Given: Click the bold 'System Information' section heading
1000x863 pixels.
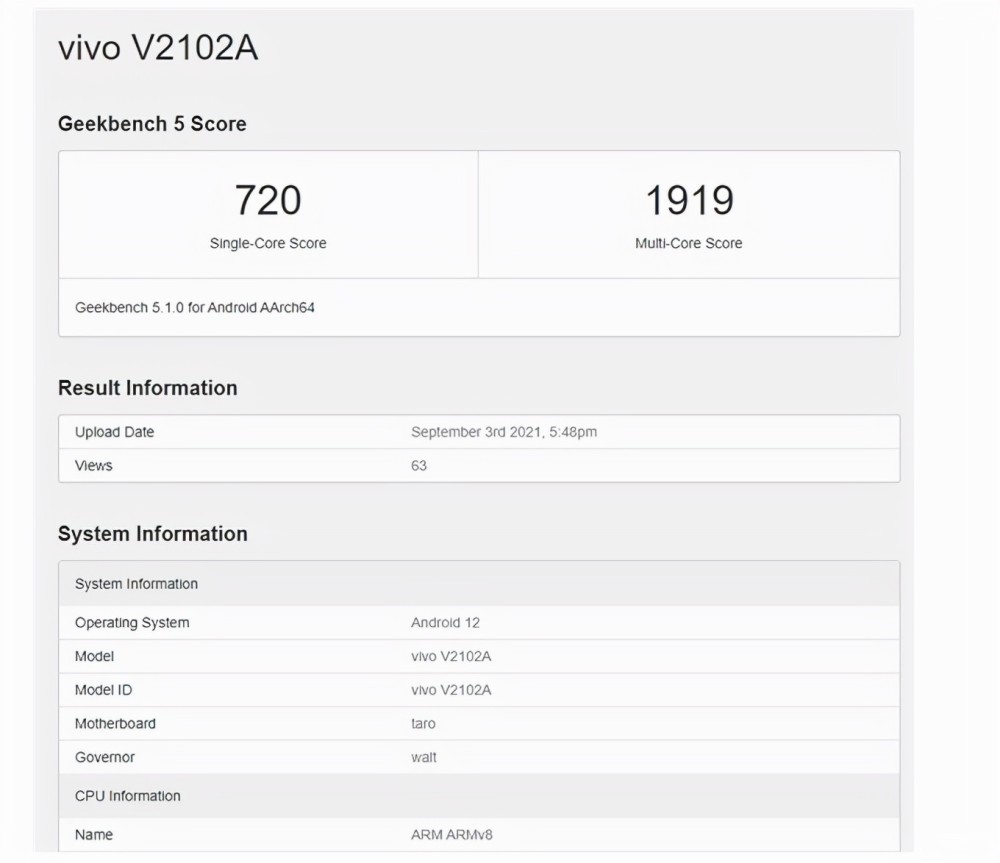Looking at the screenshot, I should tap(152, 534).
